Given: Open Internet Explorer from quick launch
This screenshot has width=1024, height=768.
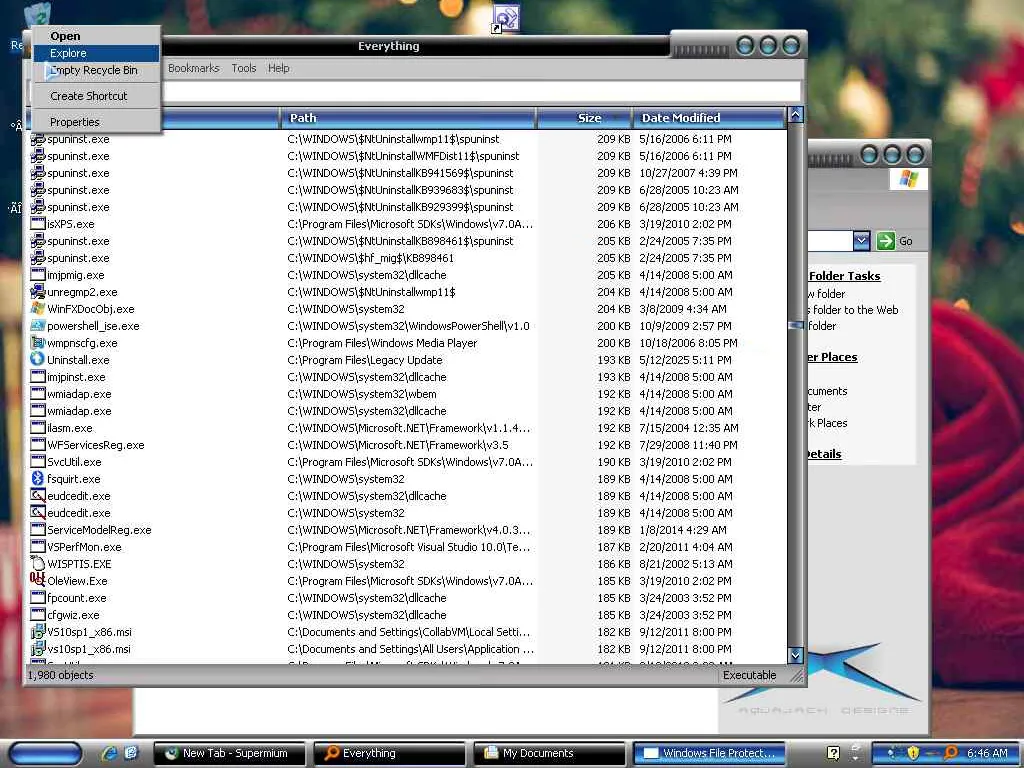Looking at the screenshot, I should click(x=110, y=753).
